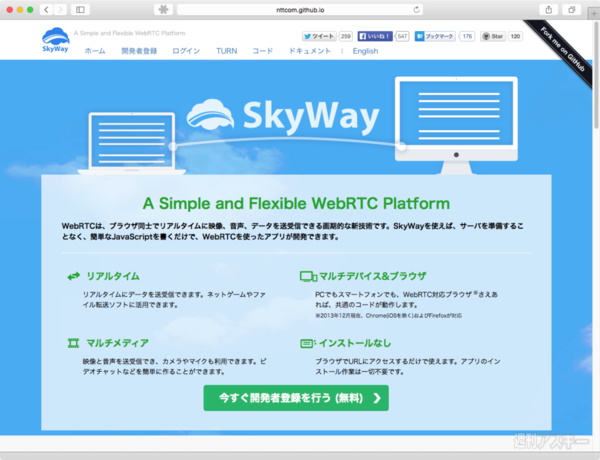The width and height of the screenshot is (600, 460).
Task: Show all tabs overview button
Action: click(572, 10)
